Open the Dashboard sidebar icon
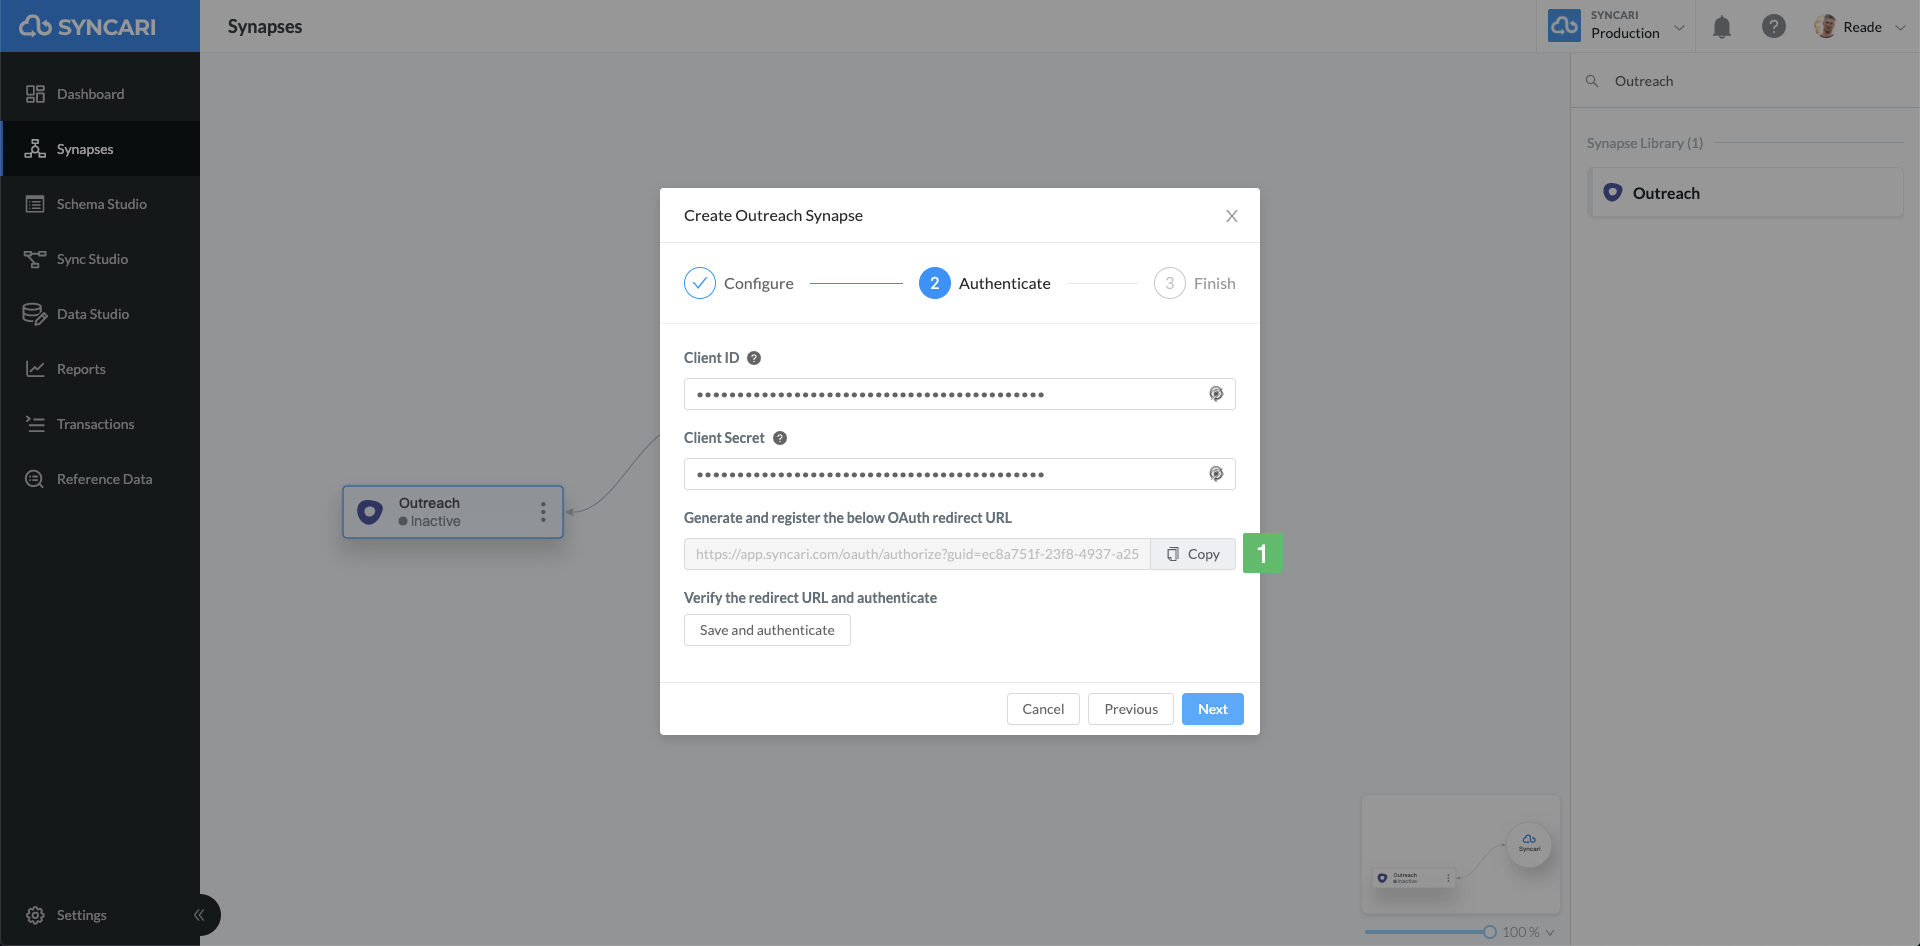The height and width of the screenshot is (946, 1920). pyautogui.click(x=35, y=94)
